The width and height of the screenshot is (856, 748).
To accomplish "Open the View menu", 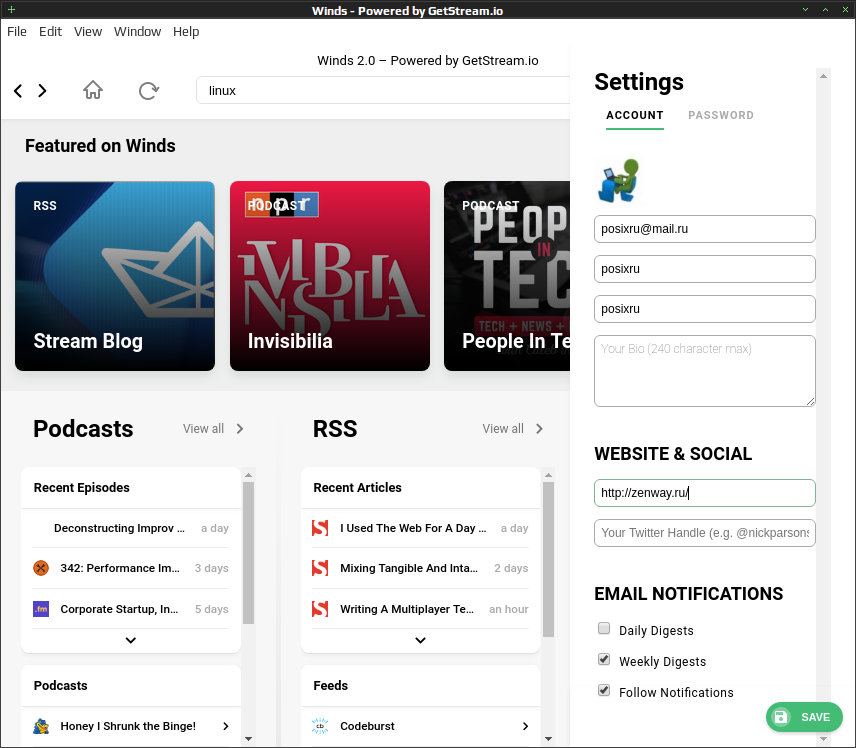I will click(x=88, y=32).
